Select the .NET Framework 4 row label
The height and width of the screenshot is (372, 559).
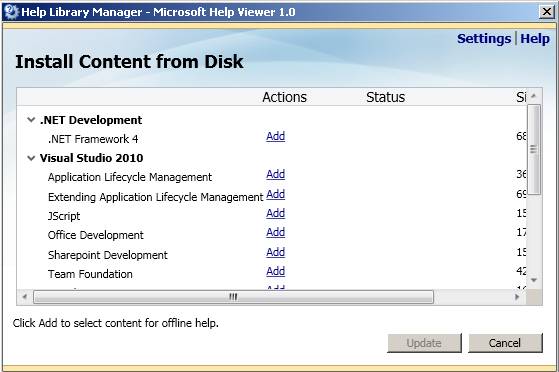tap(93, 139)
